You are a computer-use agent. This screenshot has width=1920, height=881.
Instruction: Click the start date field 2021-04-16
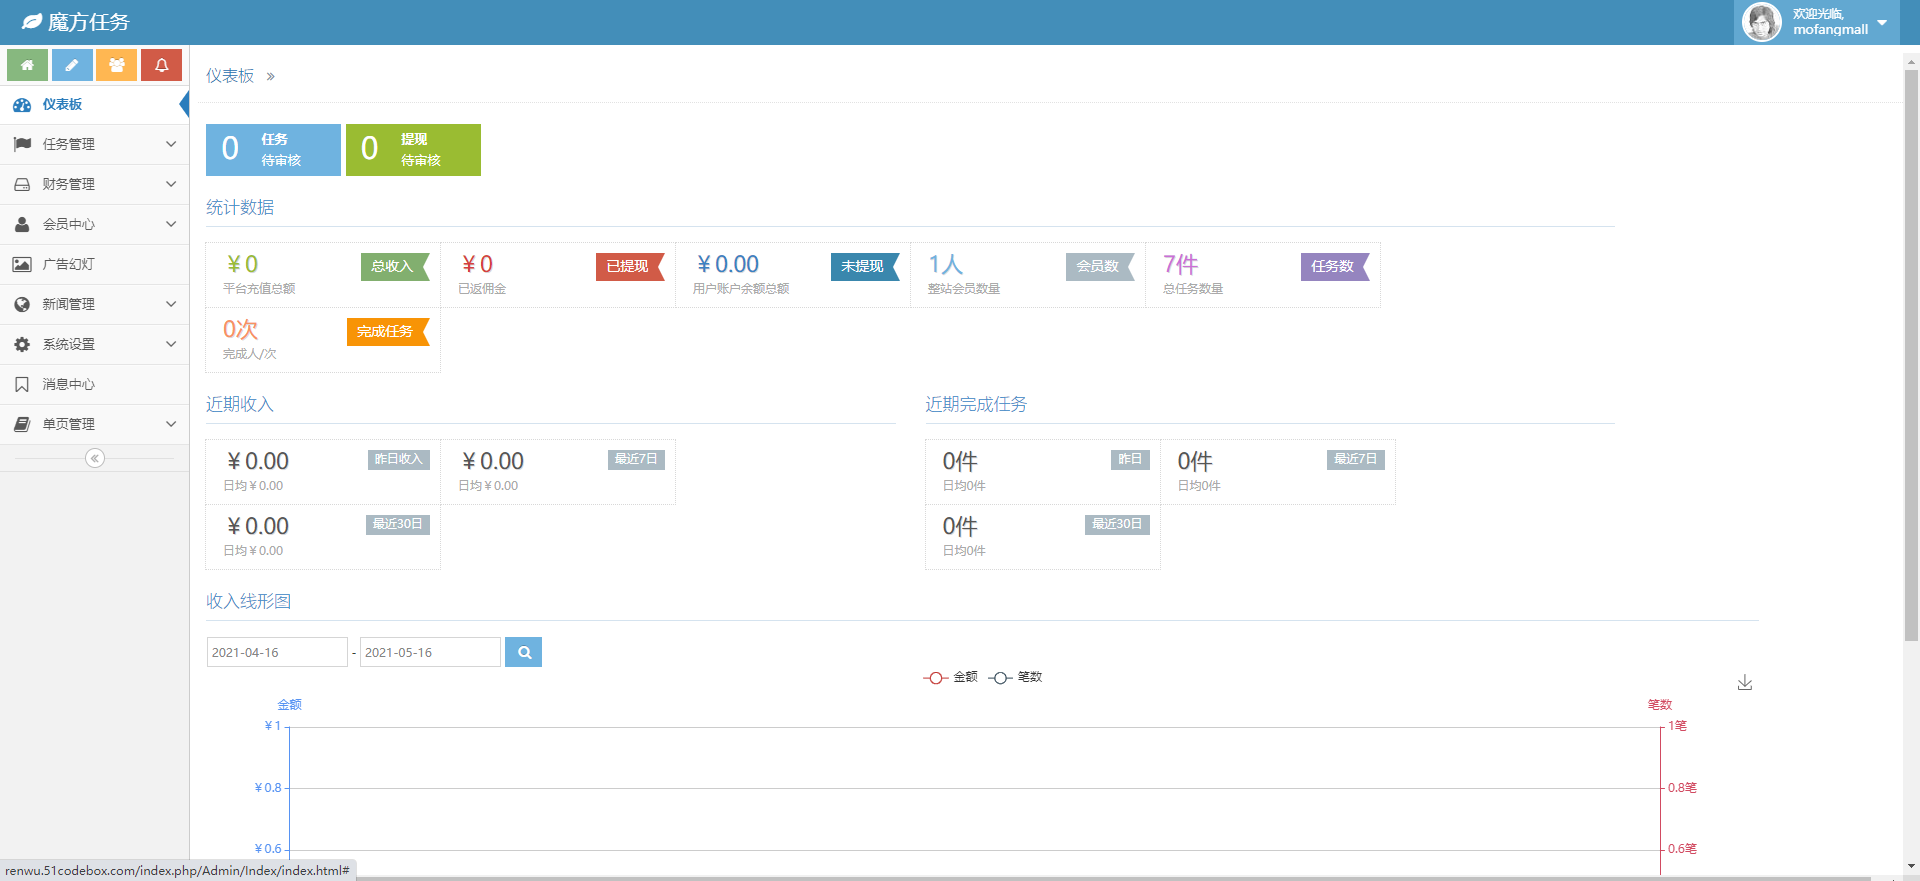point(276,652)
